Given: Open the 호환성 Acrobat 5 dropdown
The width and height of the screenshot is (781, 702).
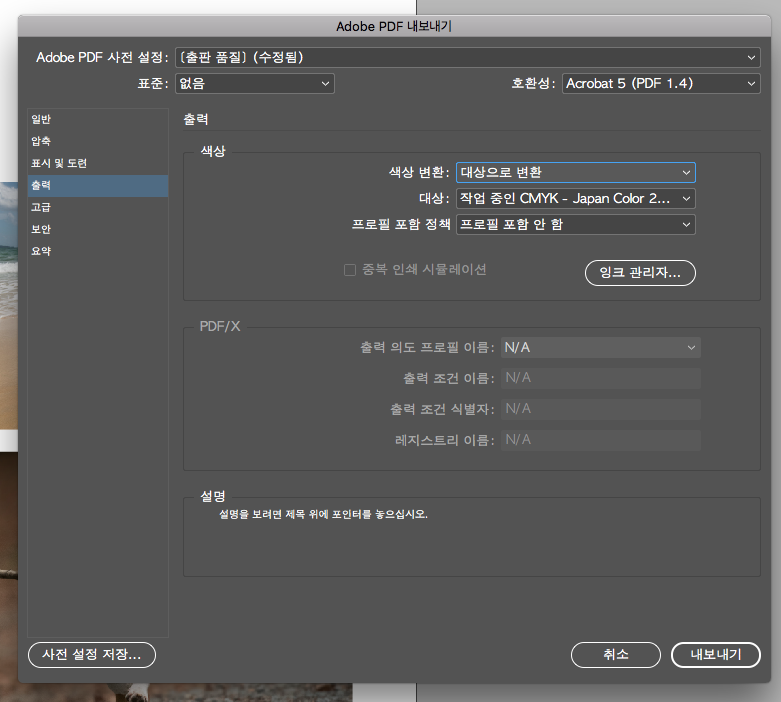Looking at the screenshot, I should pyautogui.click(x=661, y=84).
